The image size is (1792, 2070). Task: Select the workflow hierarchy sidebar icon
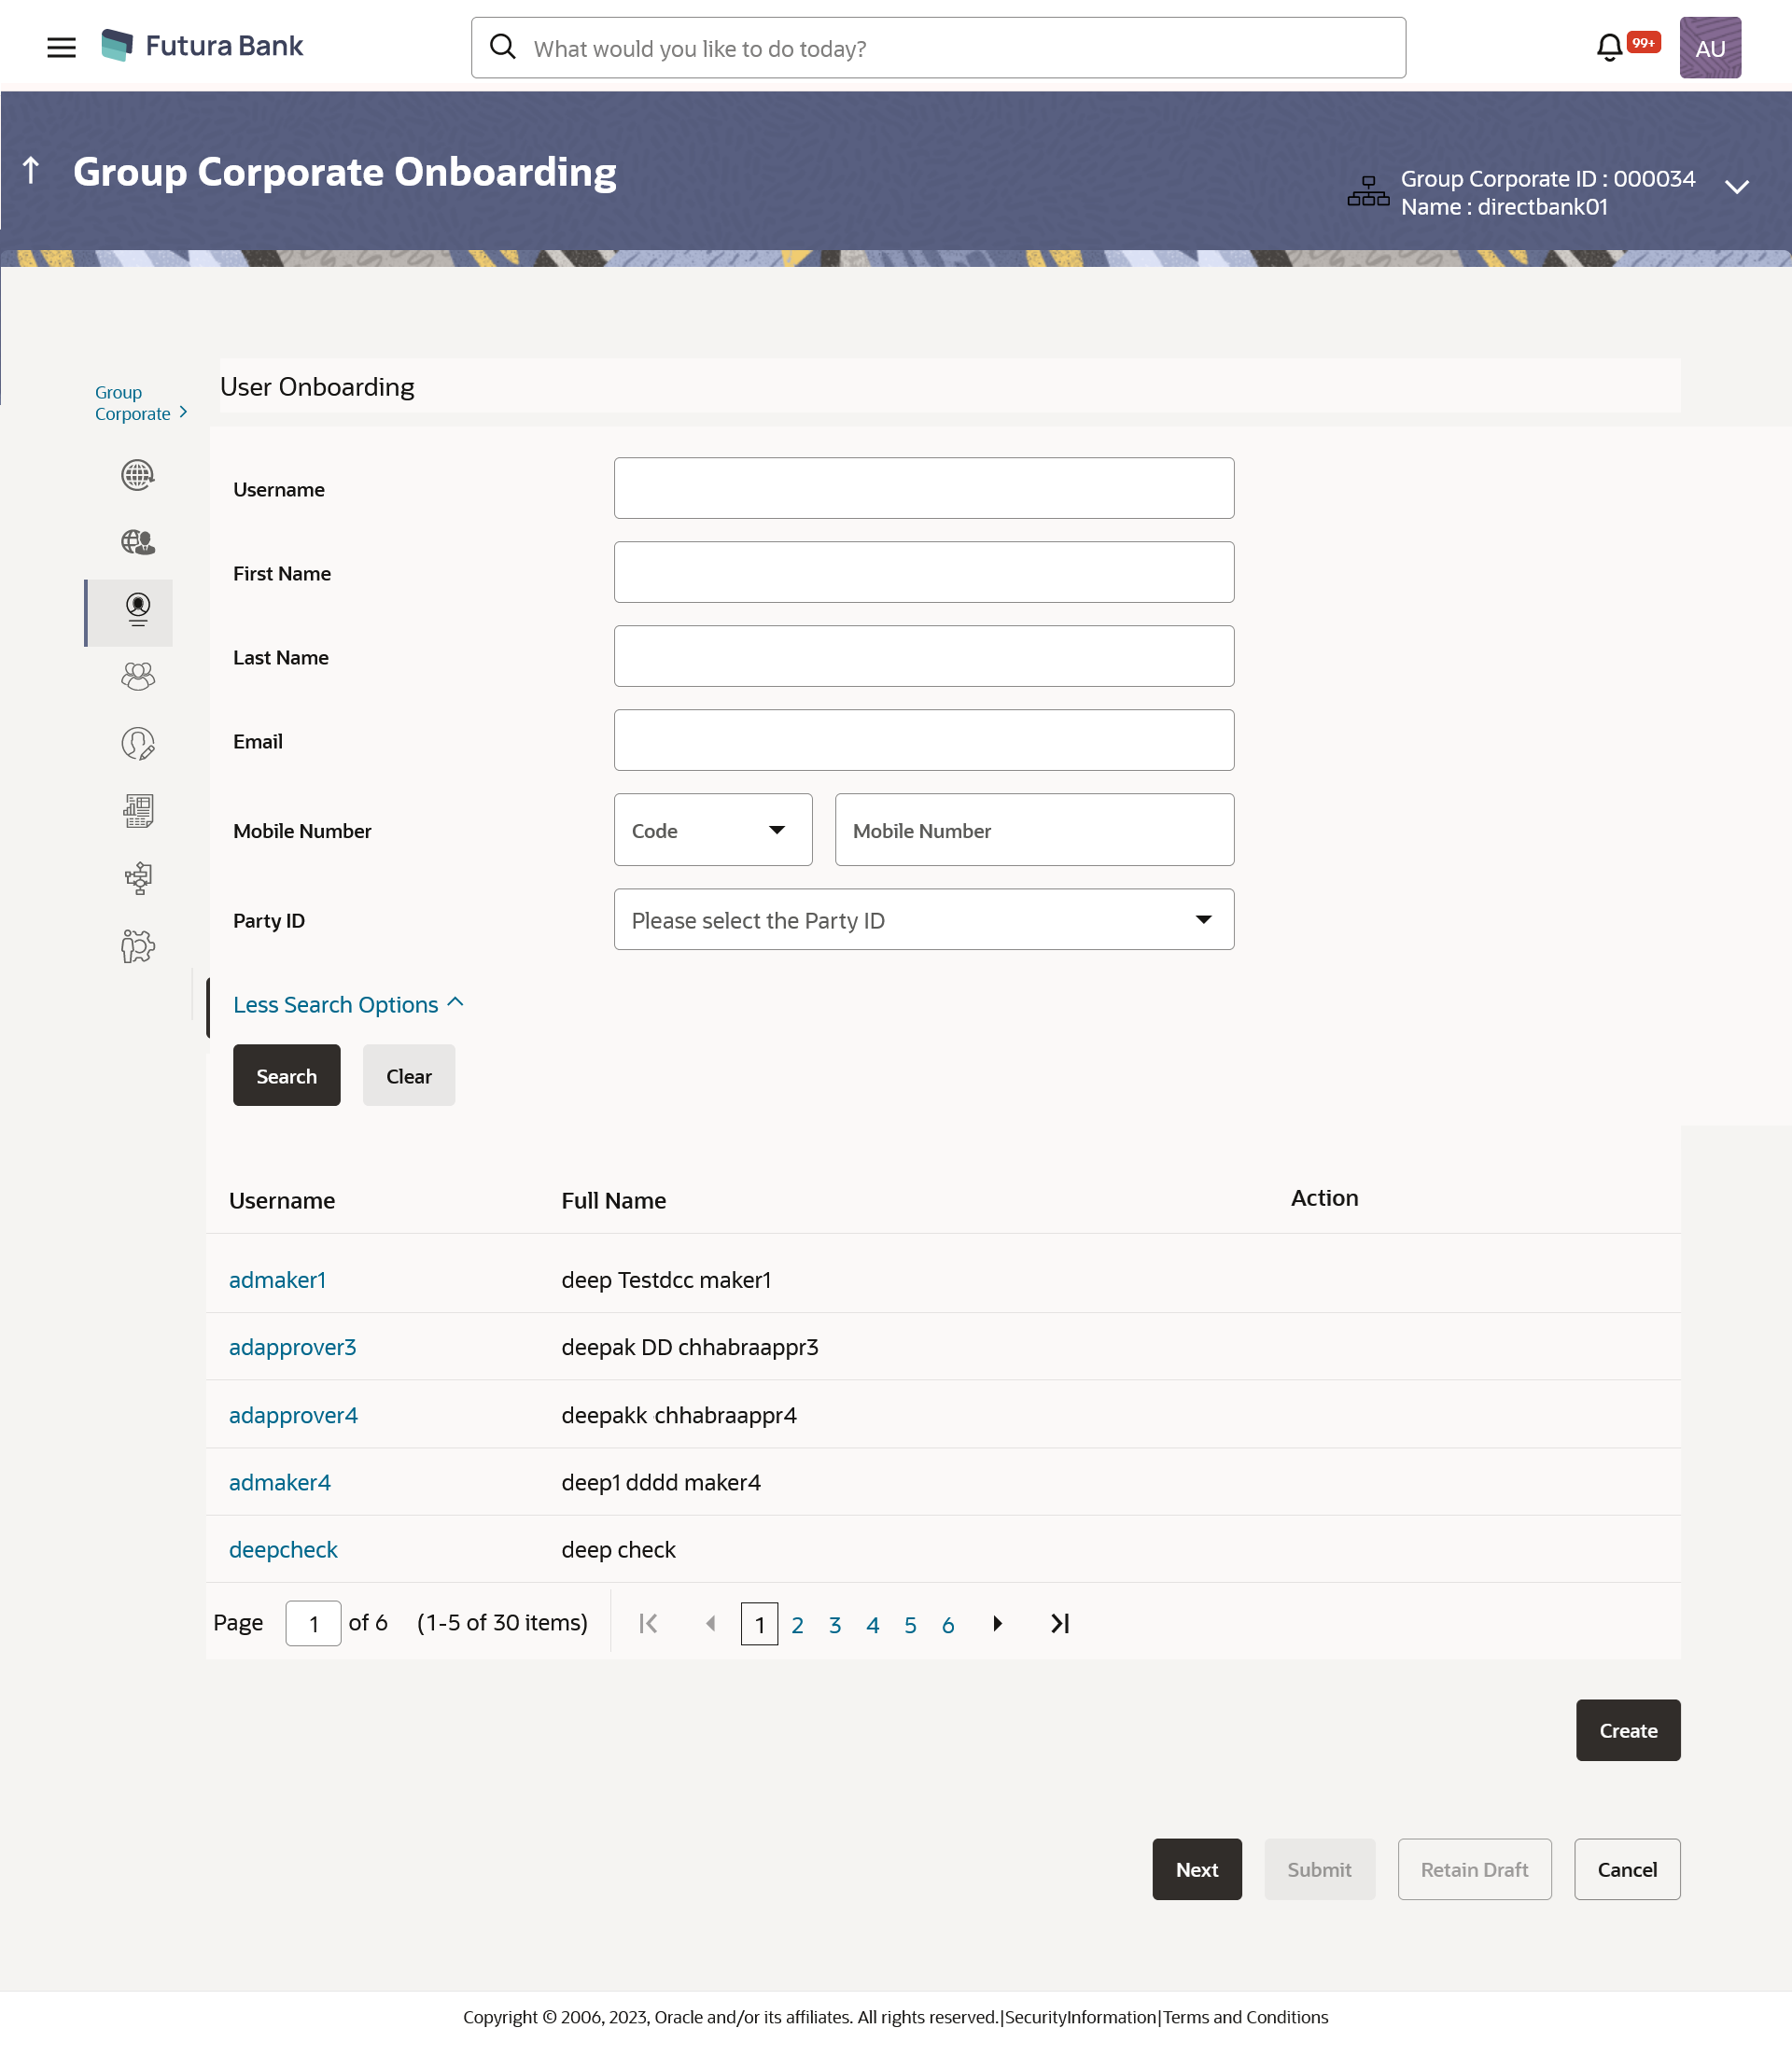click(x=137, y=878)
